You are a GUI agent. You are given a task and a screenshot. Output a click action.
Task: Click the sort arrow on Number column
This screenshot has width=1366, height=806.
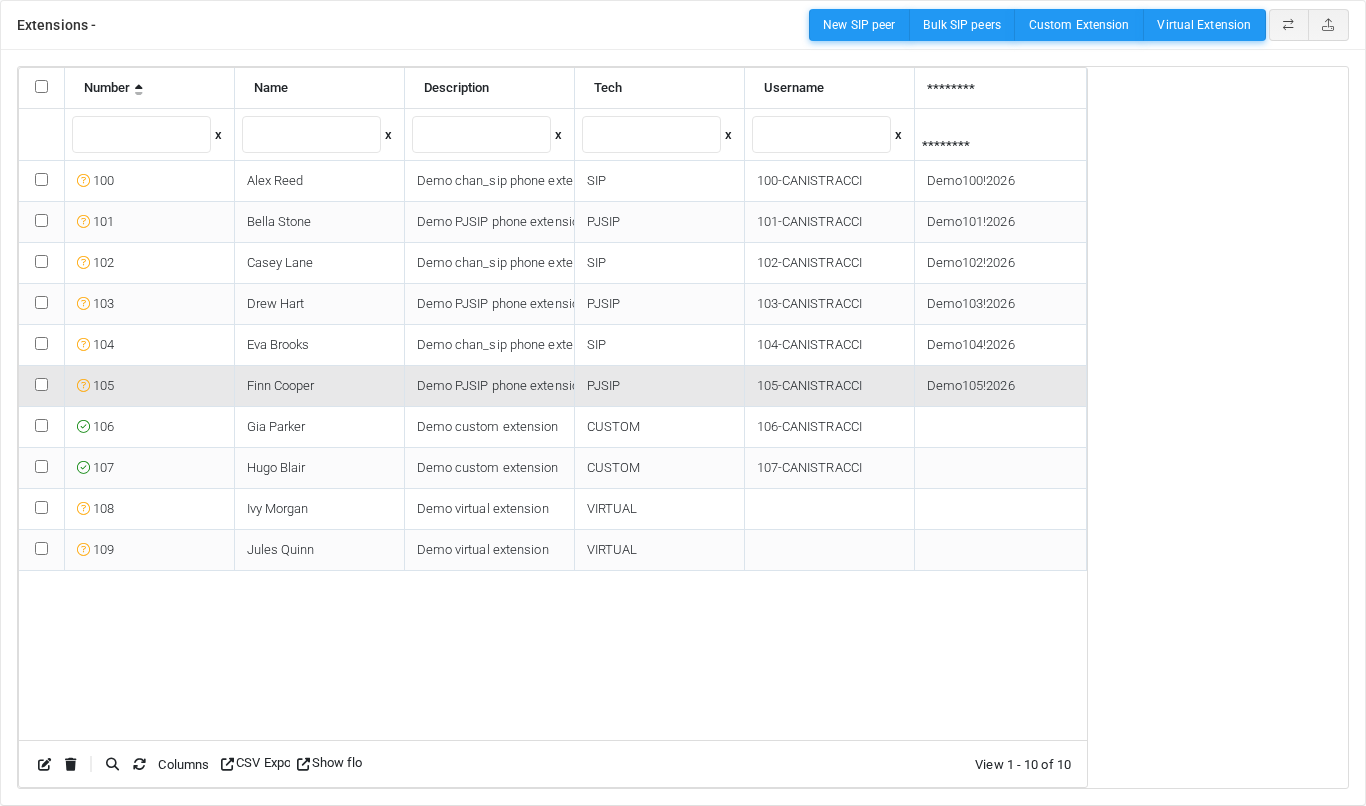[x=138, y=89]
